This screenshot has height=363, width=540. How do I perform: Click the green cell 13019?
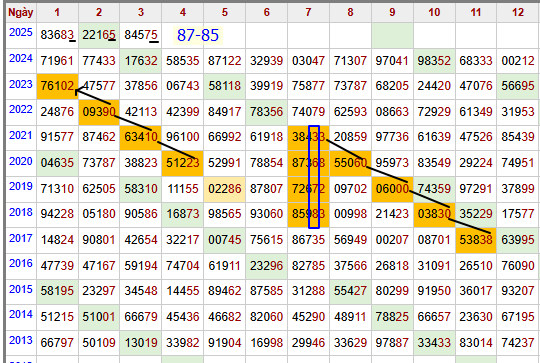[141, 343]
